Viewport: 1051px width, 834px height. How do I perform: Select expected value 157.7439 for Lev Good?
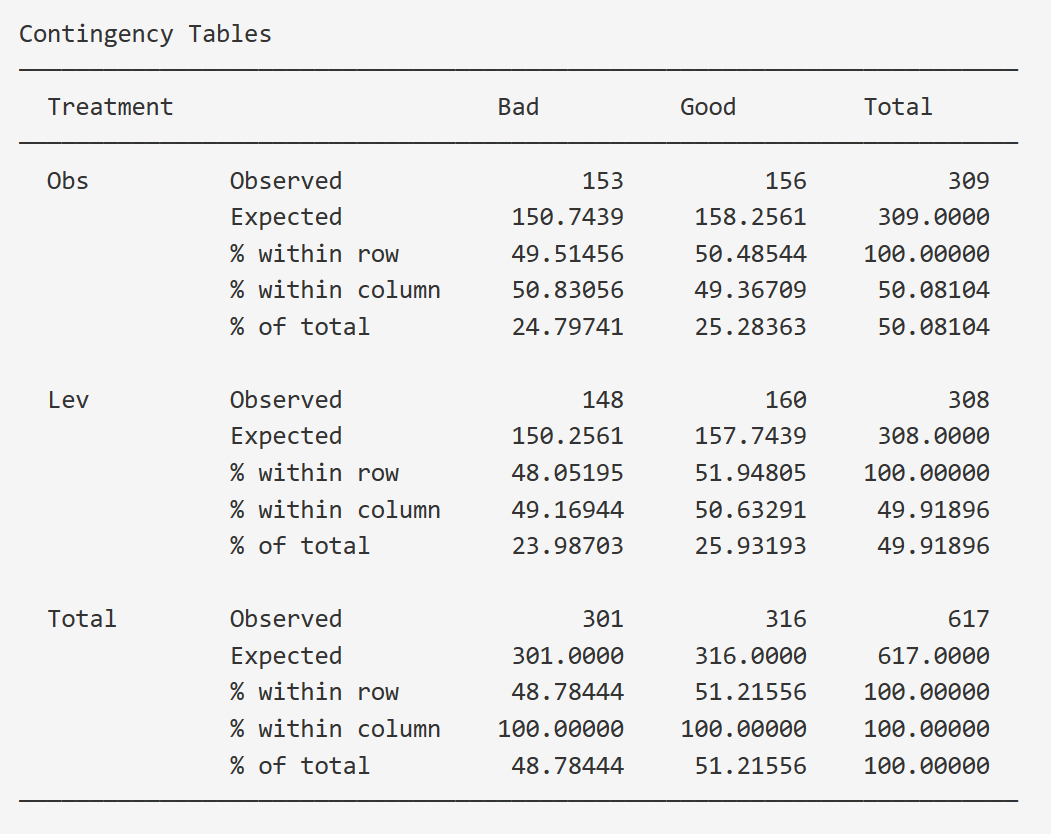click(x=750, y=436)
